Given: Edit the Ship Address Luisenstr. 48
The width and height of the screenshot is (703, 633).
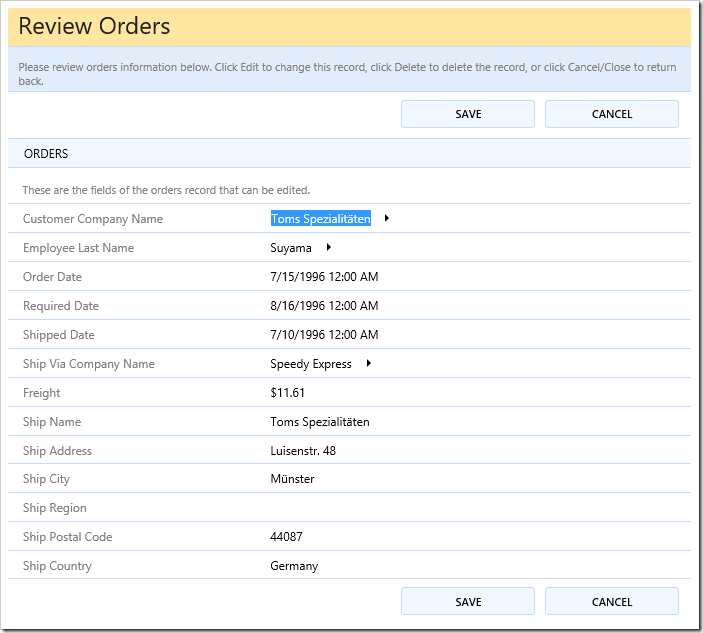Looking at the screenshot, I should [x=303, y=451].
